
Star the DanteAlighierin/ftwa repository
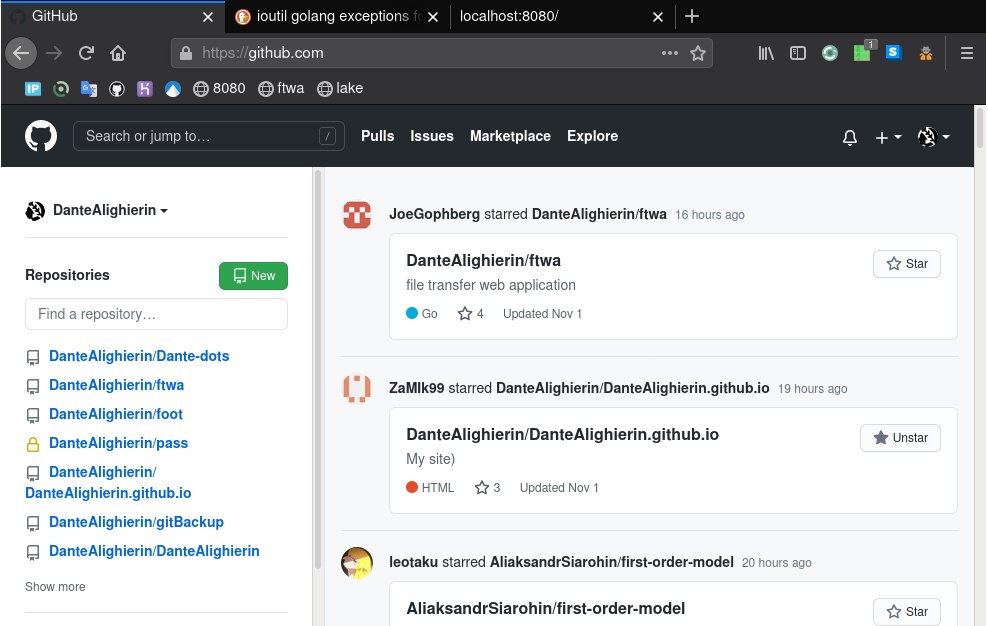click(907, 264)
